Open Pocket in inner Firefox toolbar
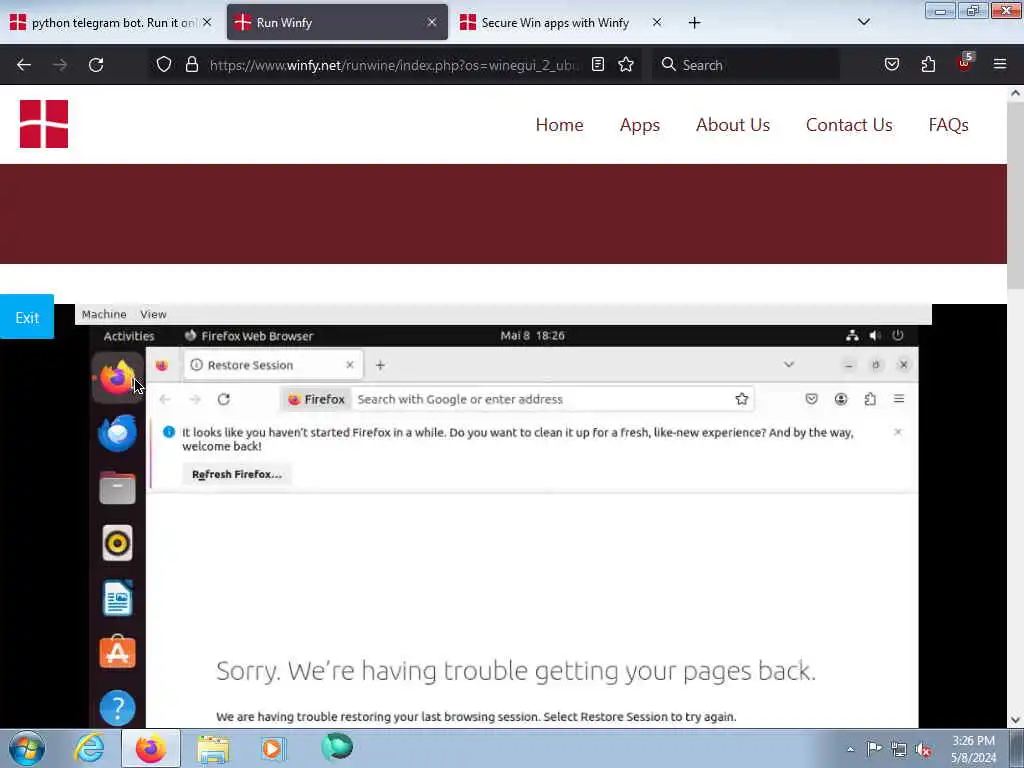The image size is (1024, 768). (x=811, y=399)
